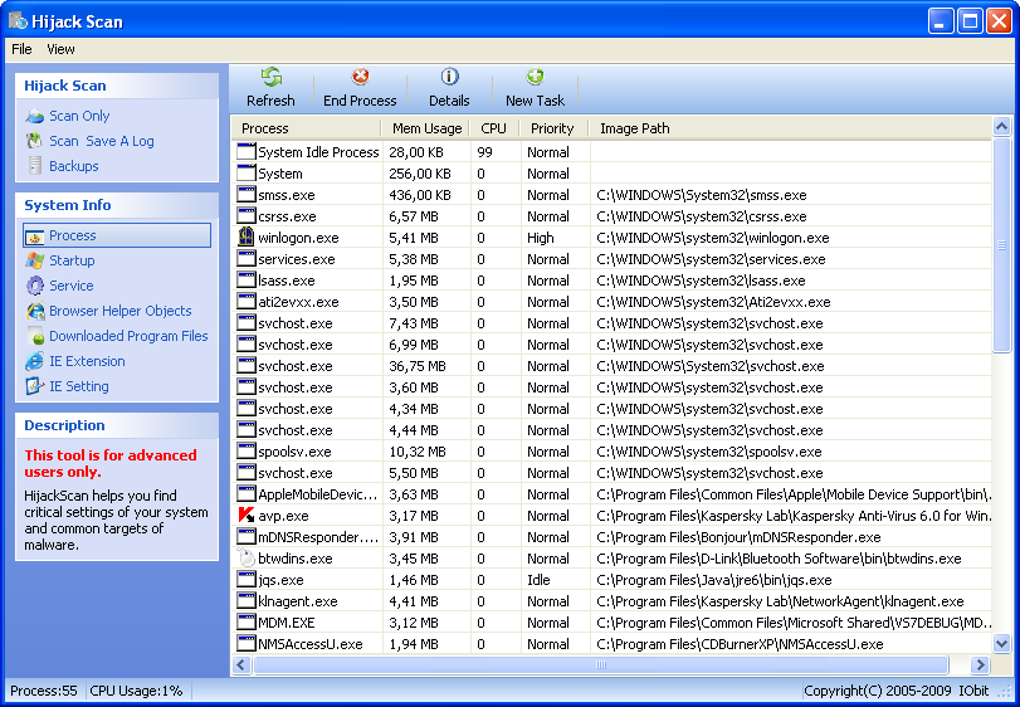Click the Service gear icon

coord(34,286)
